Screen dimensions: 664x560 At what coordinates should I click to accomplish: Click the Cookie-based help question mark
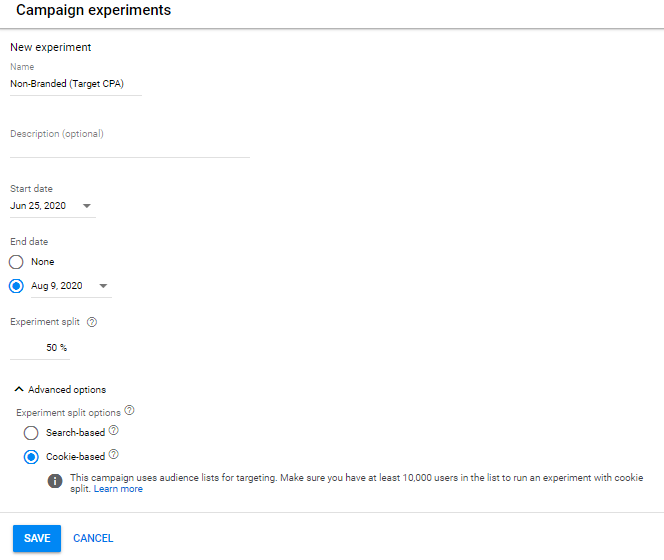pyautogui.click(x=113, y=455)
